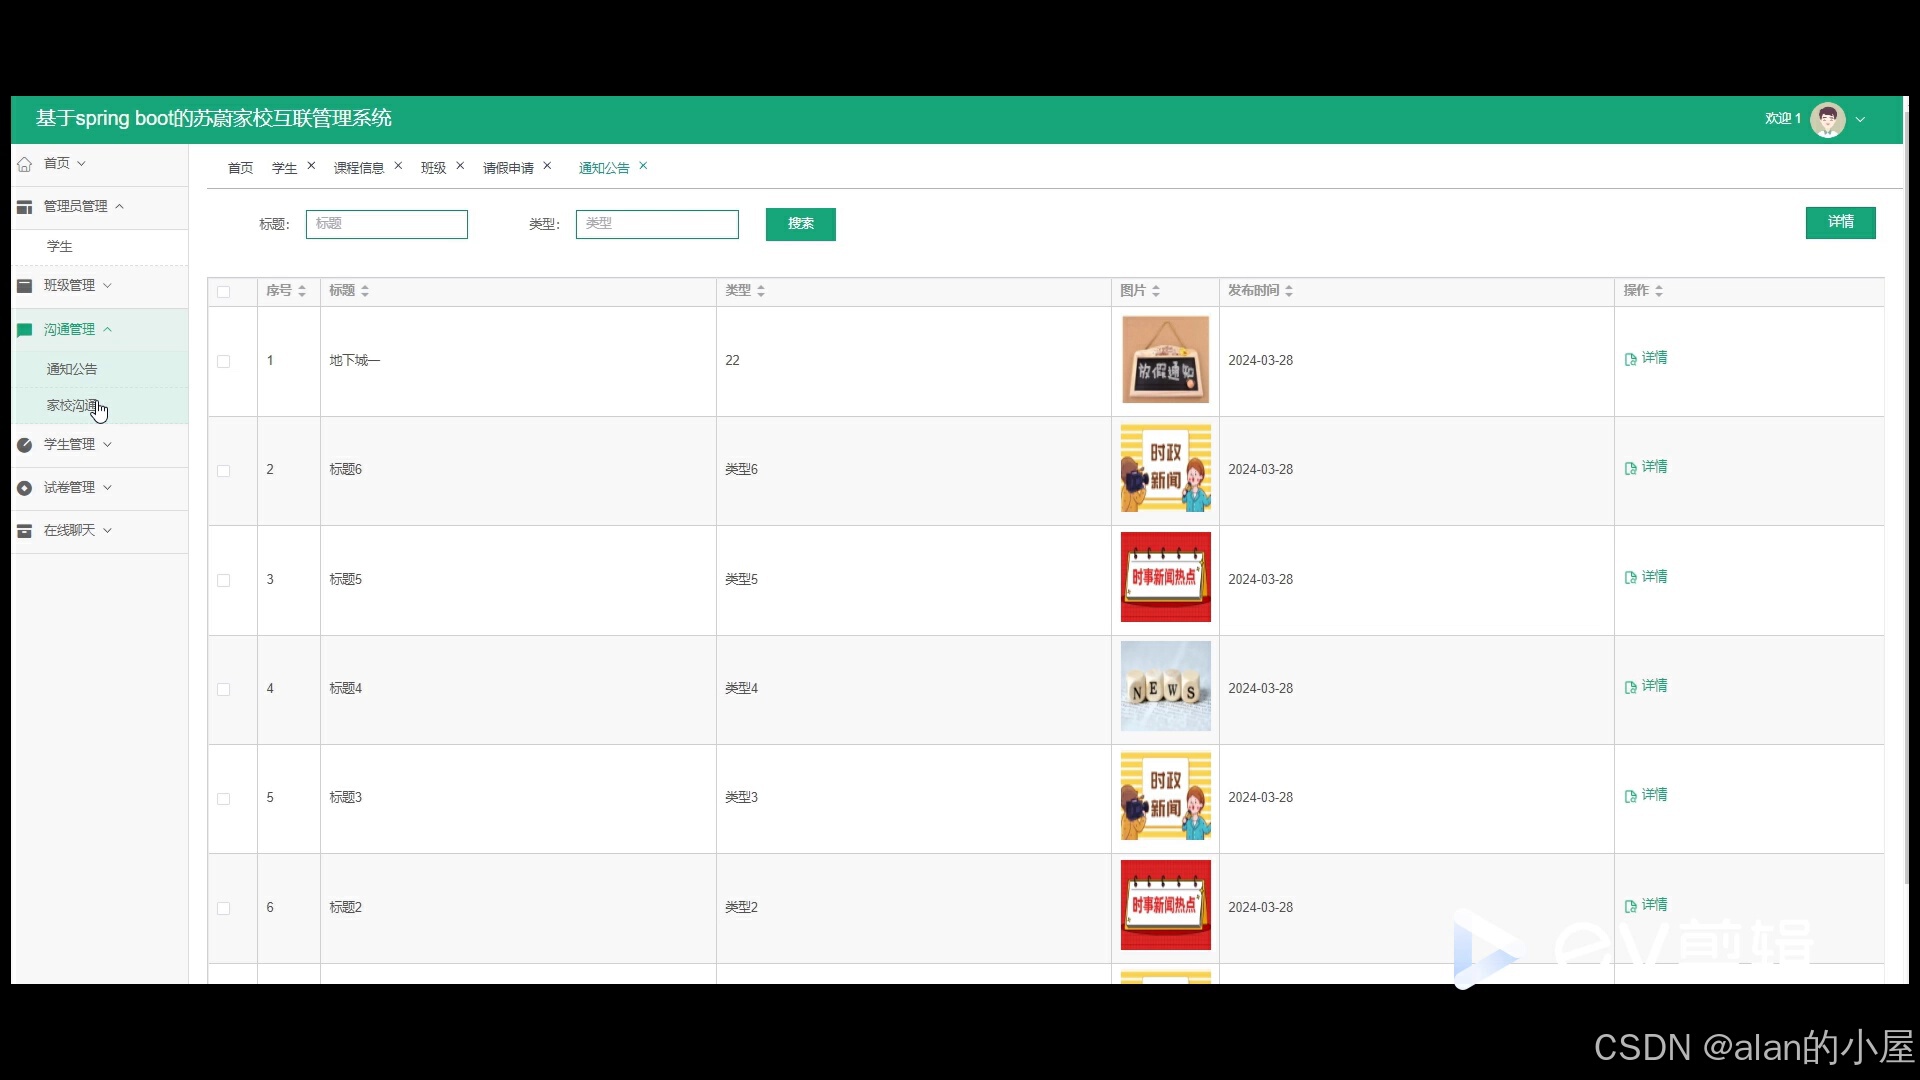The width and height of the screenshot is (1920, 1080).
Task: Click the home icon in sidebar
Action: [x=25, y=164]
